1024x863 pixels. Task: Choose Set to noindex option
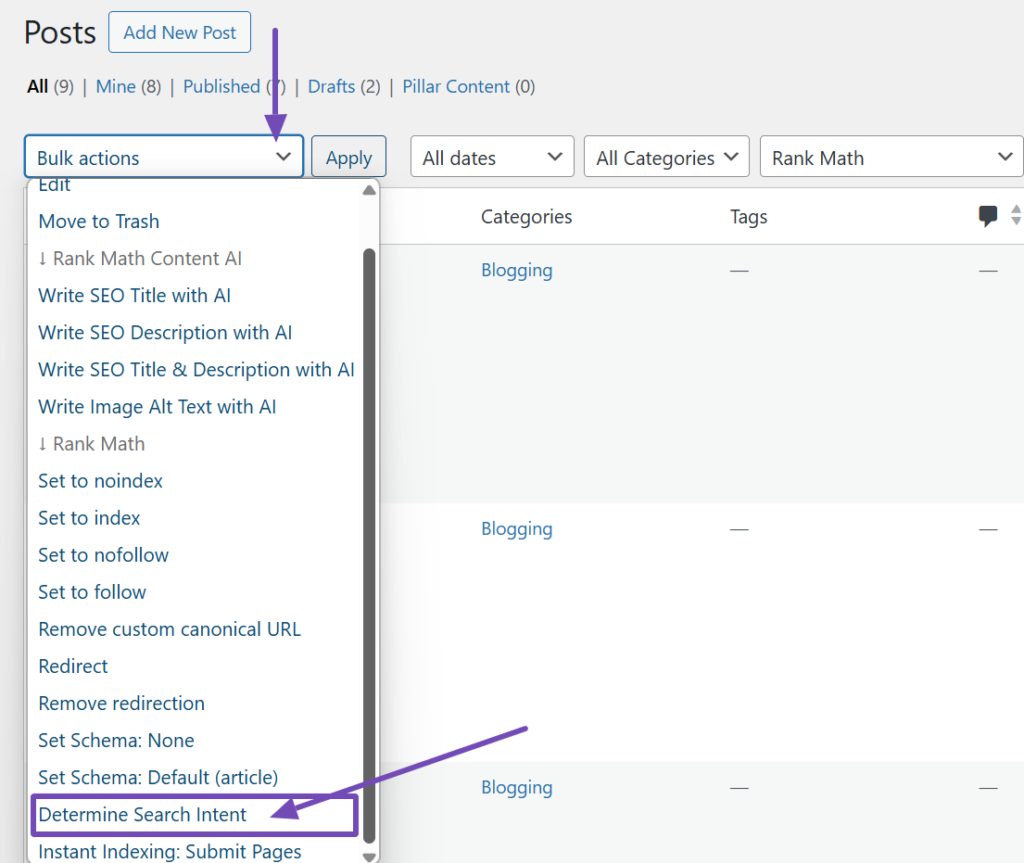tap(101, 481)
